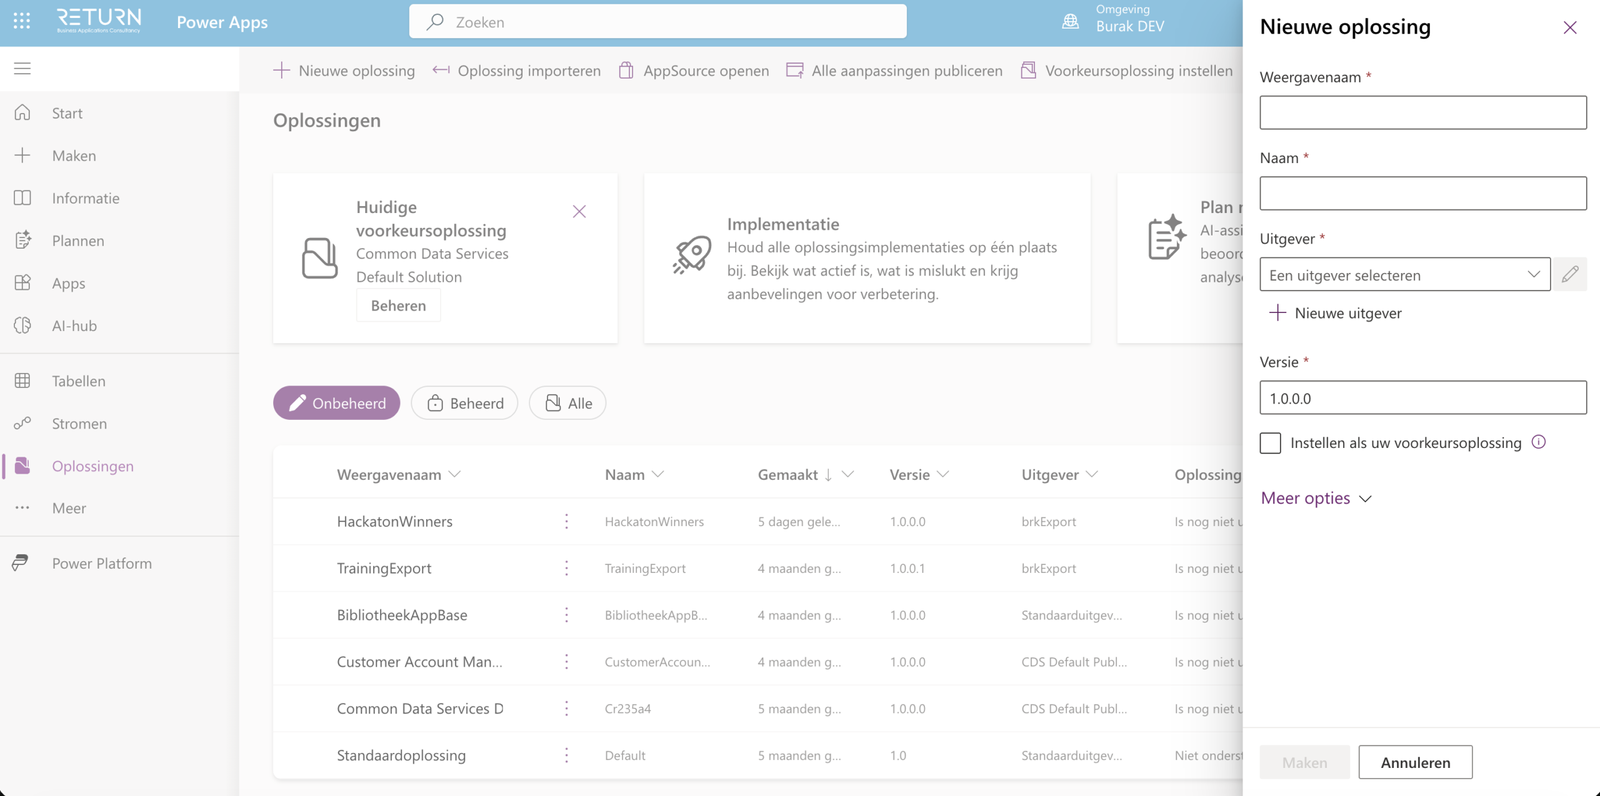
Task: Select the Alle filter tab
Action: point(568,403)
